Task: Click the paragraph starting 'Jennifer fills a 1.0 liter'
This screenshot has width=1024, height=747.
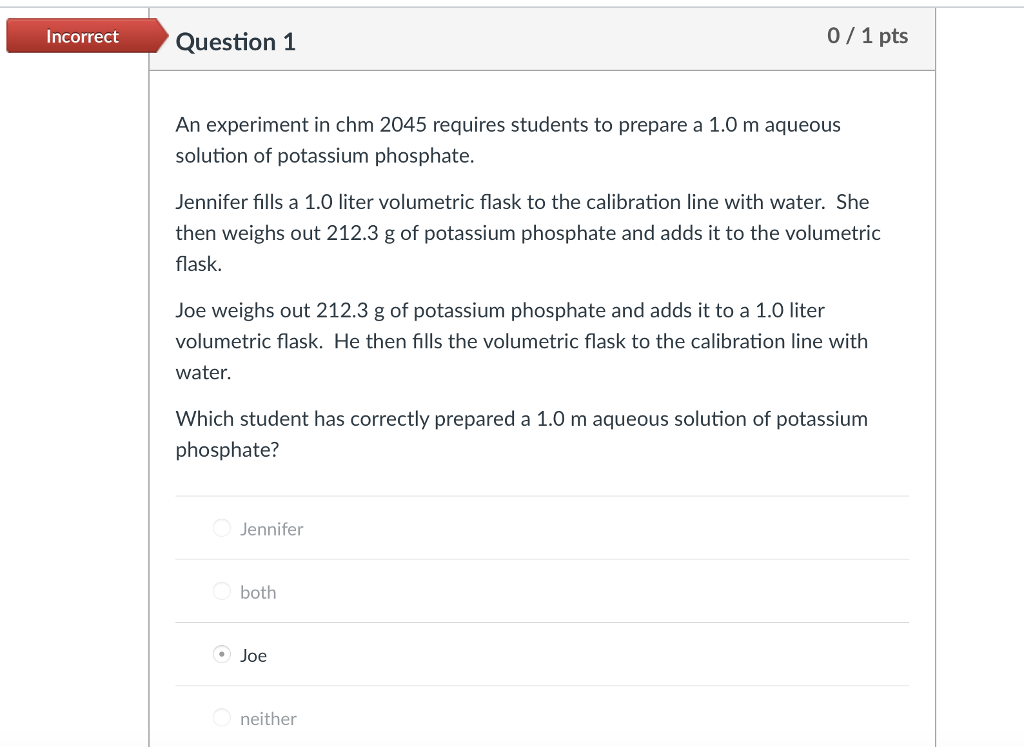Action: (528, 232)
